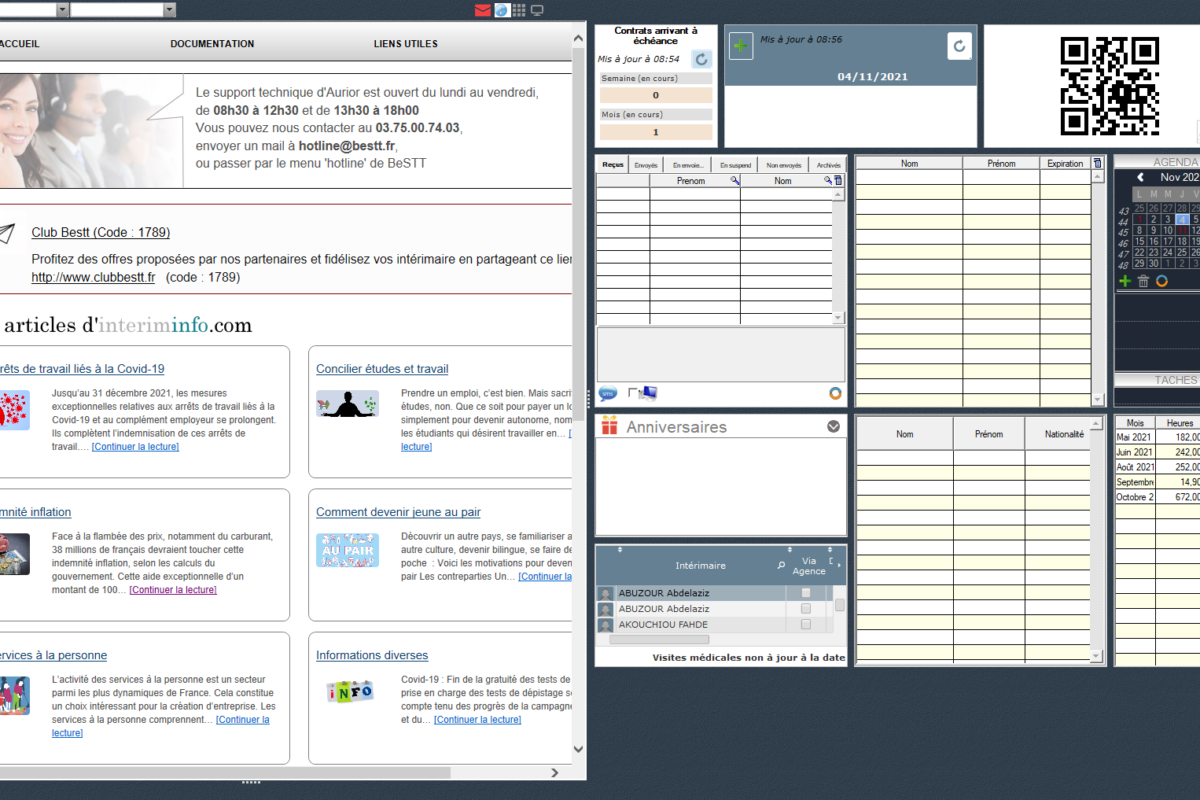
Task: Add agenda event with green plus
Action: tap(1125, 281)
